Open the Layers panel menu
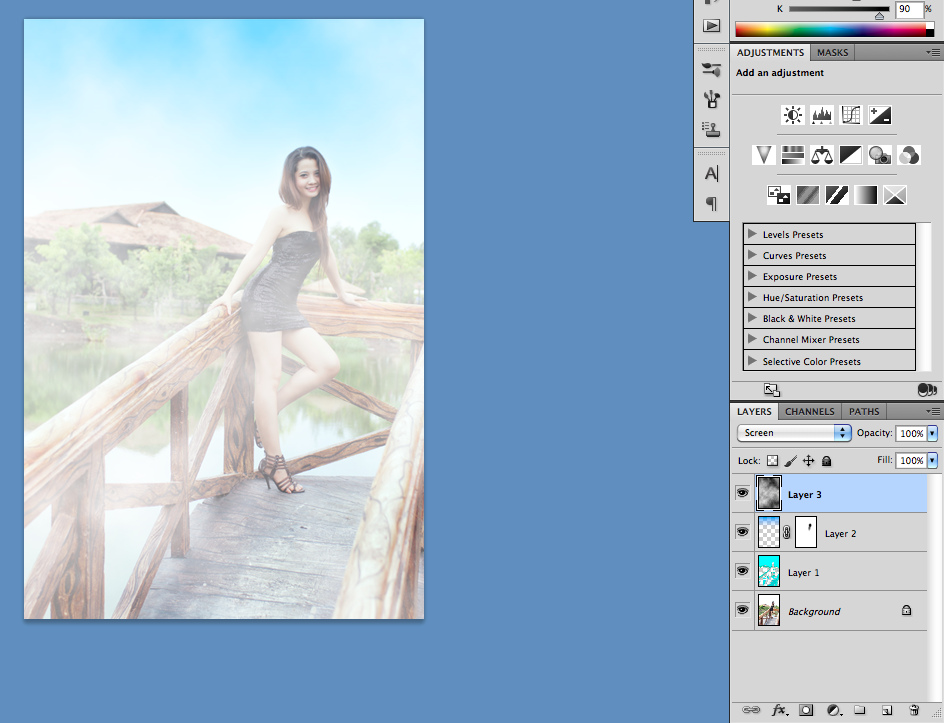The height and width of the screenshot is (723, 944). [933, 411]
